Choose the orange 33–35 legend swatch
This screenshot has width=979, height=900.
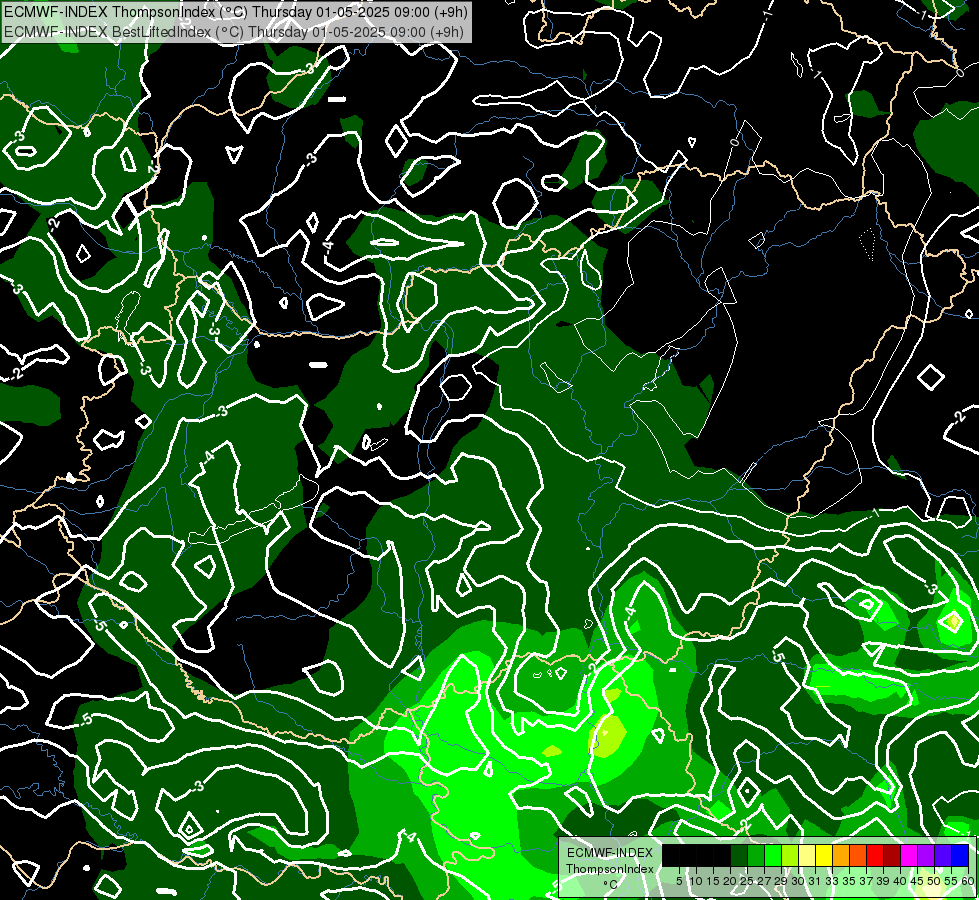pos(840,856)
